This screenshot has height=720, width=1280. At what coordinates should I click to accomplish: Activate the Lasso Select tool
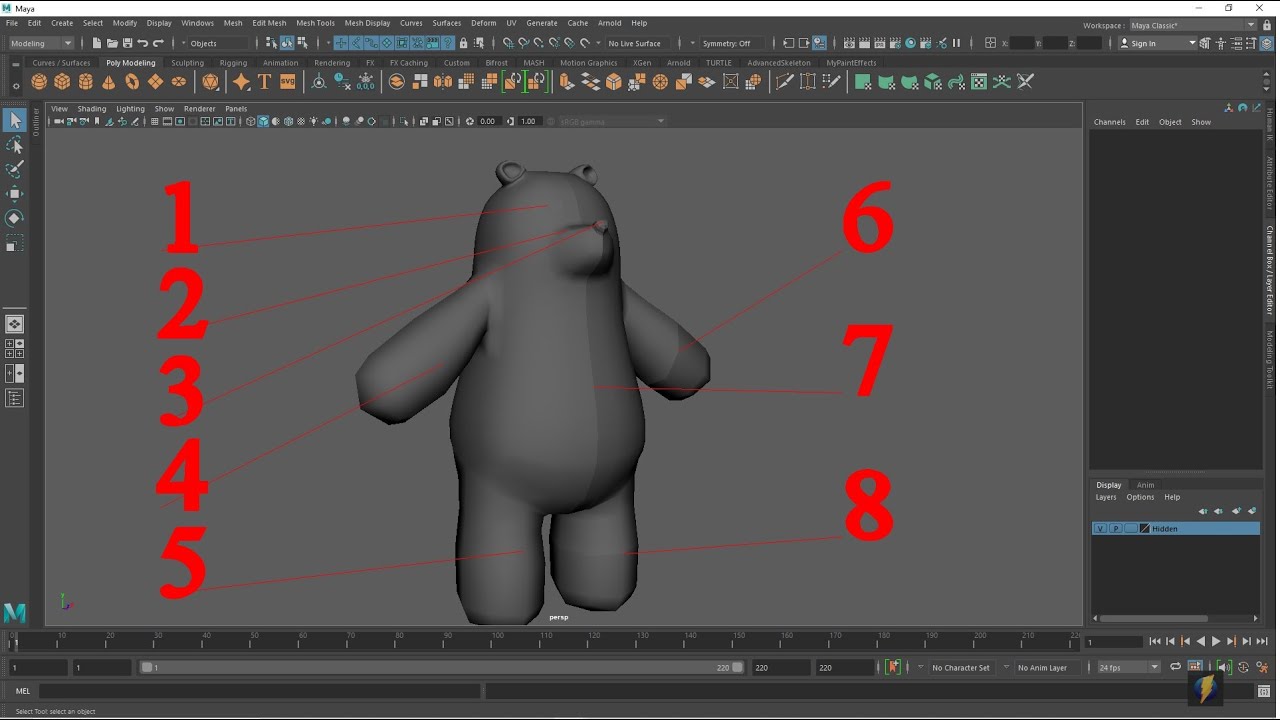14,145
